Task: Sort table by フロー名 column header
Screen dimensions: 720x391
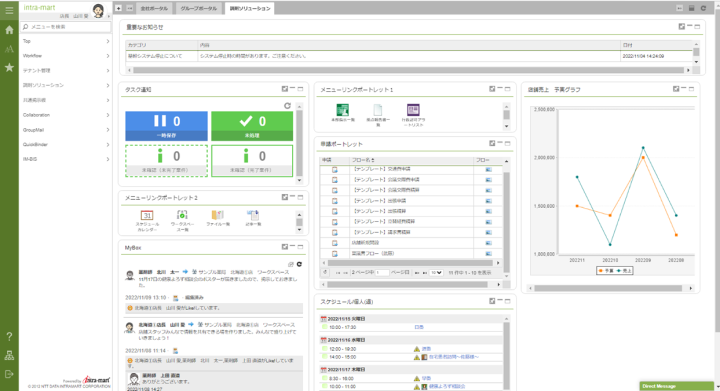Action: 363,160
